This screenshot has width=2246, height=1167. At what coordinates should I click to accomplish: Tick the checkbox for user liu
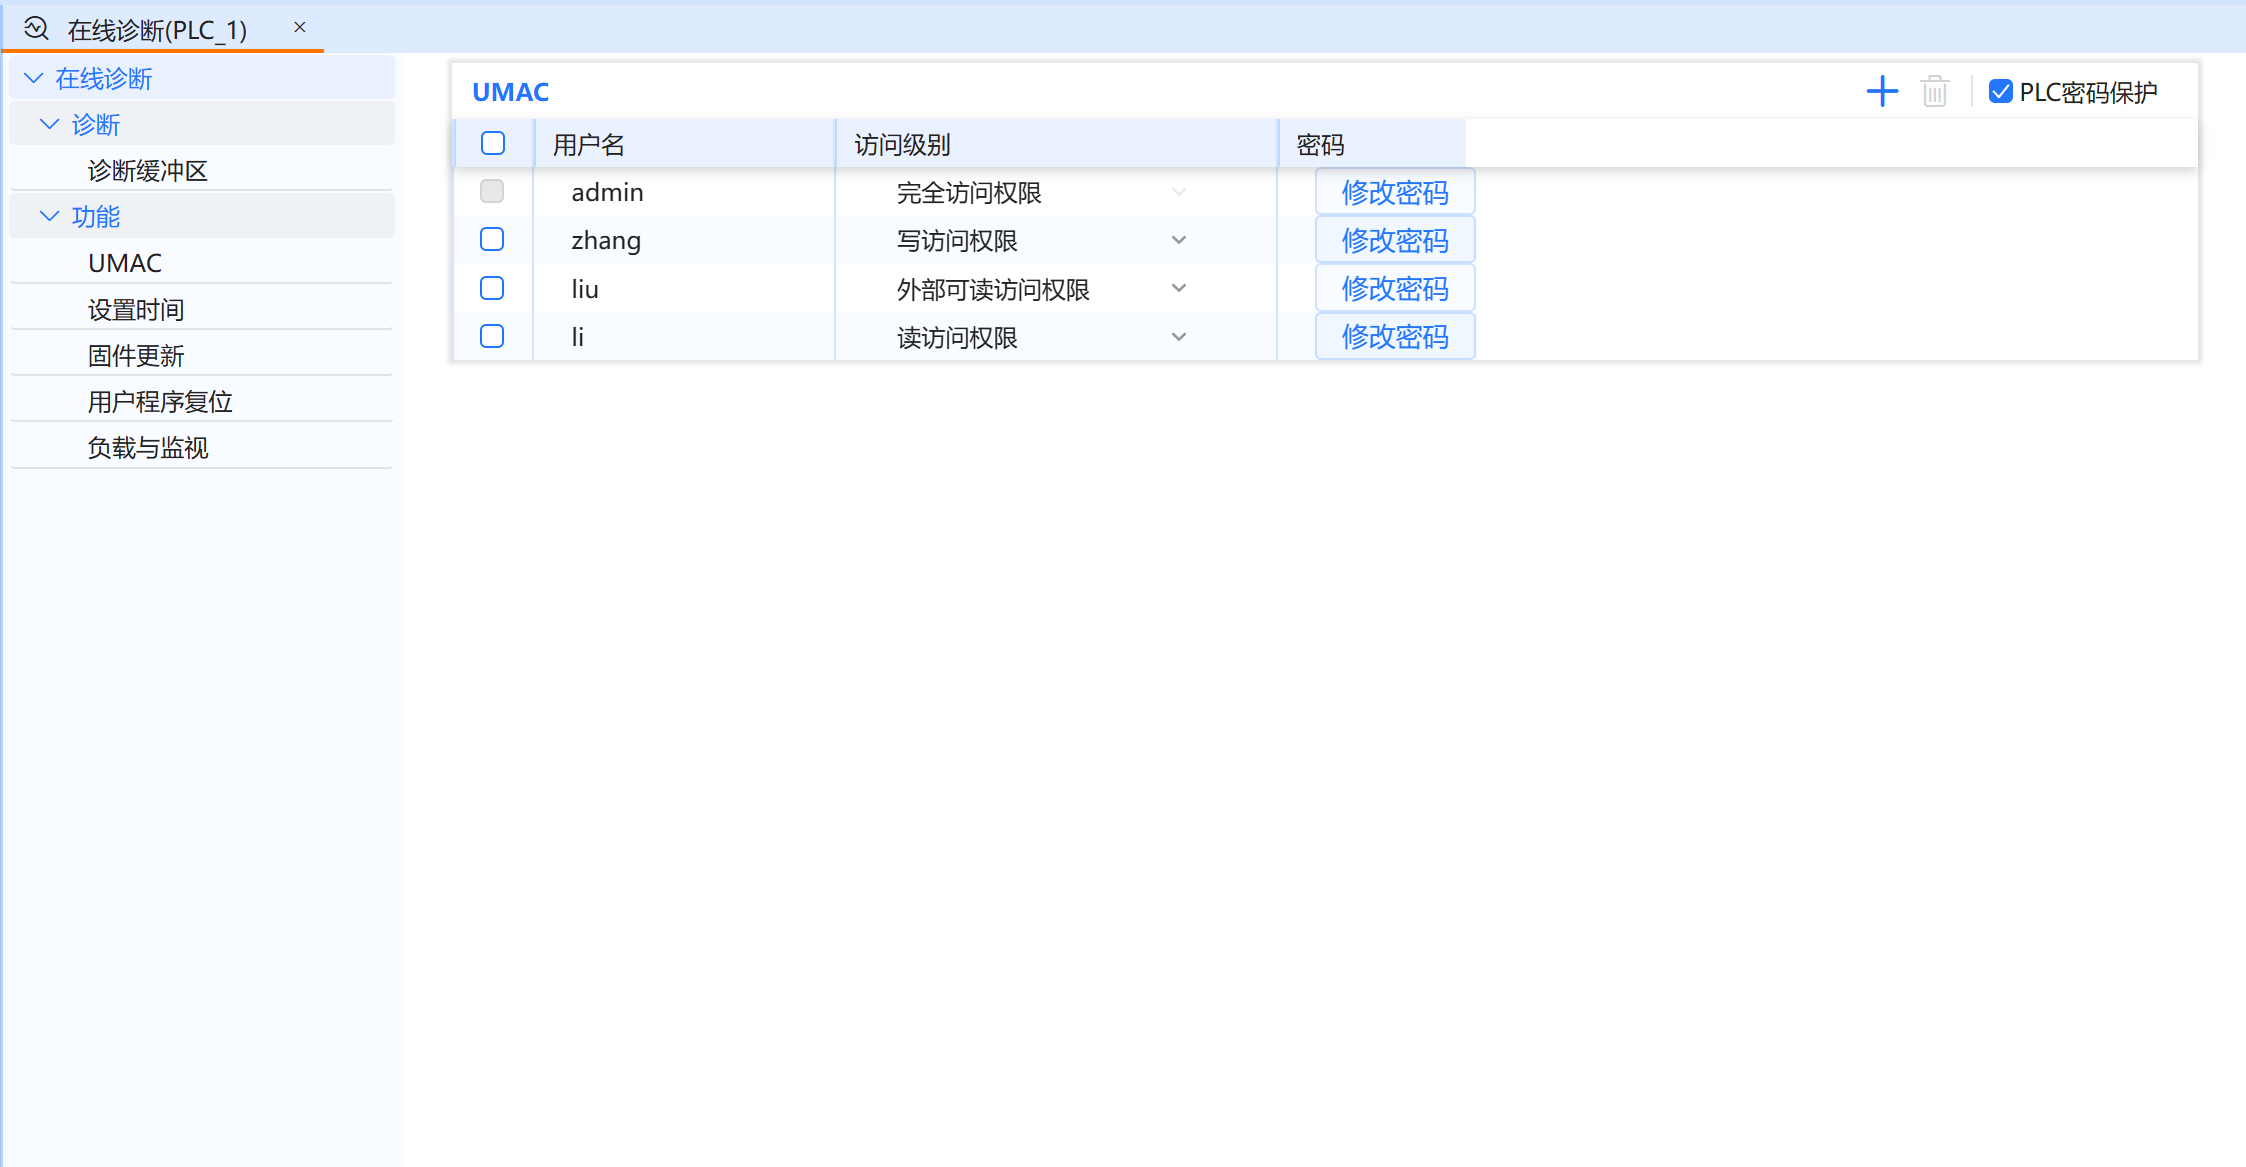pyautogui.click(x=492, y=288)
